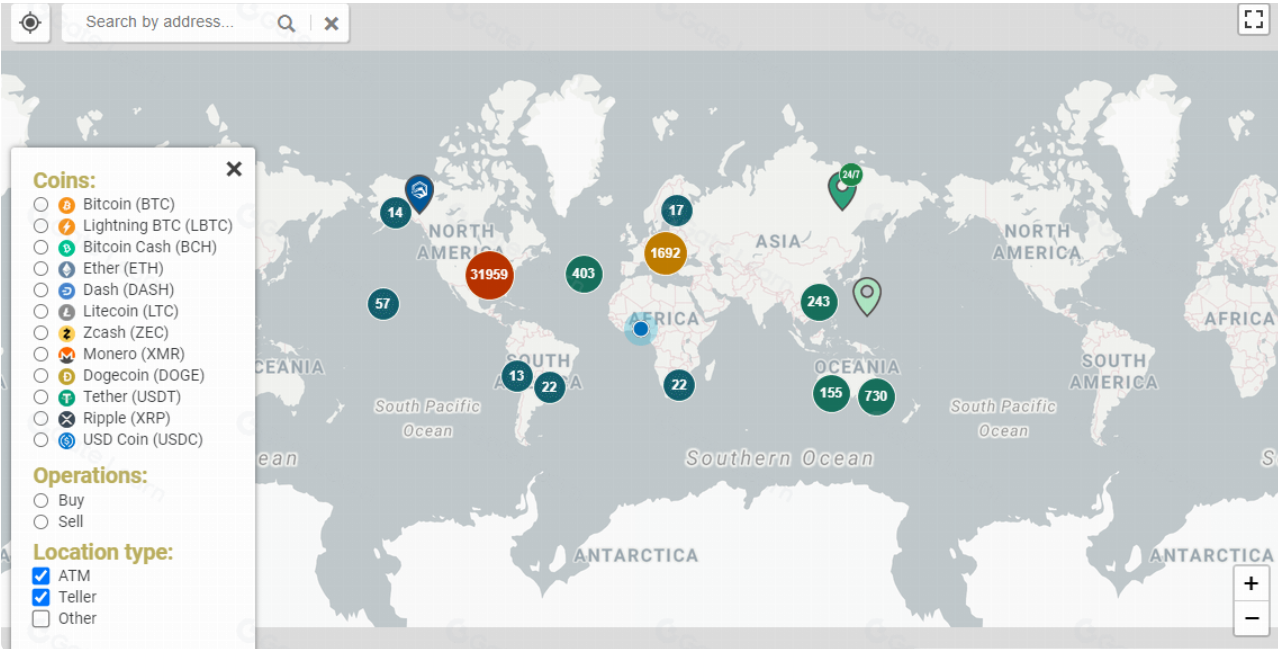Image resolution: width=1278 pixels, height=649 pixels.
Task: Click the search magnifier icon
Action: tap(286, 23)
